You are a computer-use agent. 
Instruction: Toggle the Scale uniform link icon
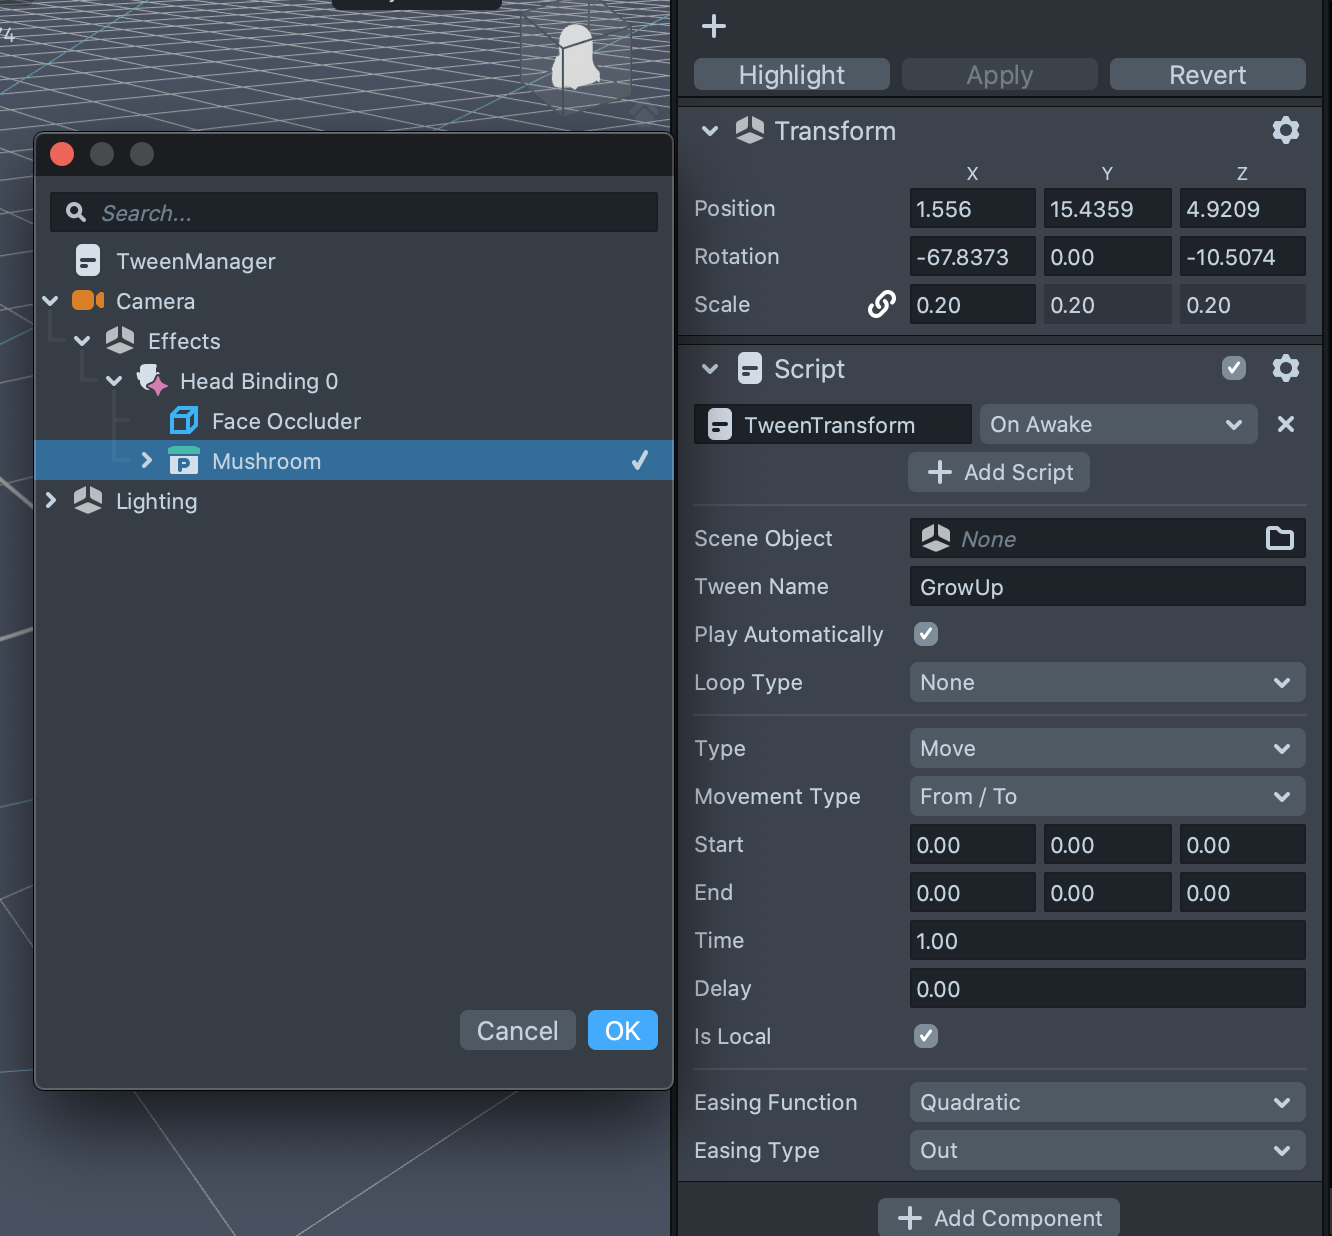pyautogui.click(x=881, y=304)
